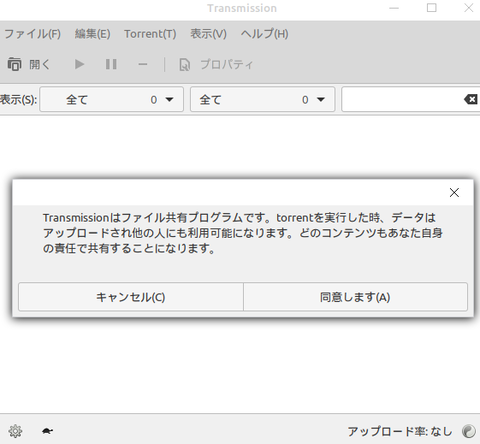Open torrent プロパティ properties

click(x=216, y=64)
